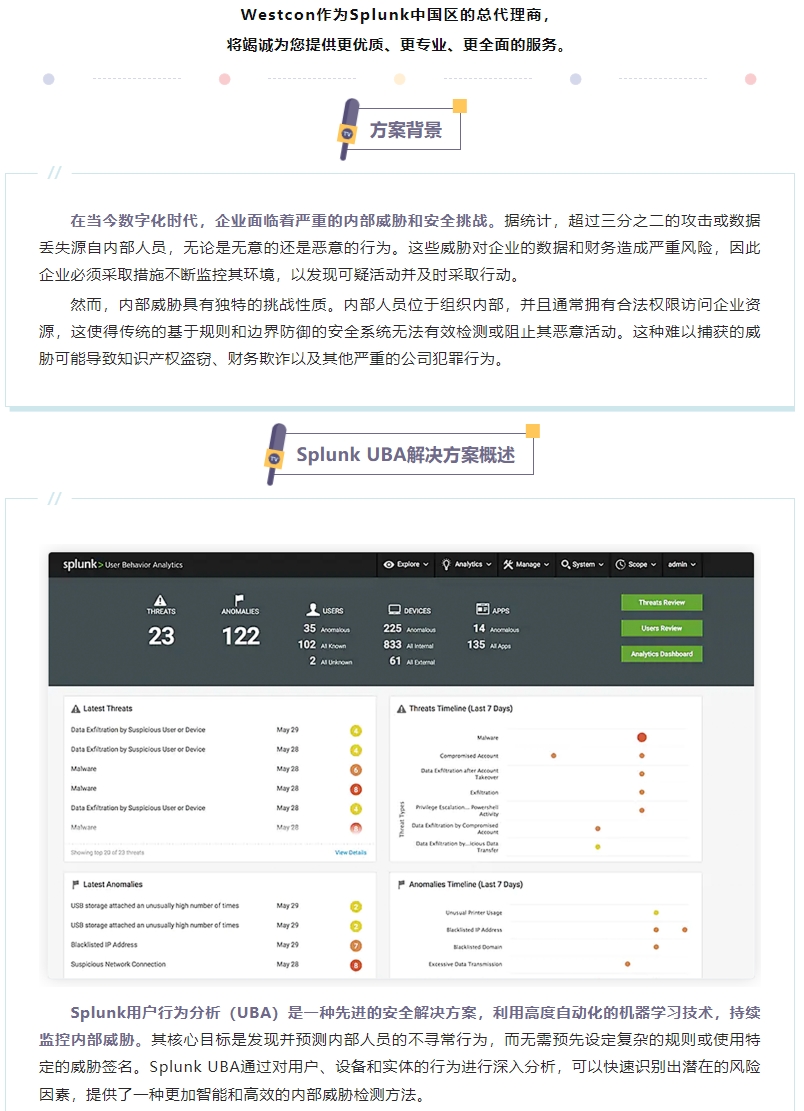Open the Scope dropdown menu

(x=635, y=565)
